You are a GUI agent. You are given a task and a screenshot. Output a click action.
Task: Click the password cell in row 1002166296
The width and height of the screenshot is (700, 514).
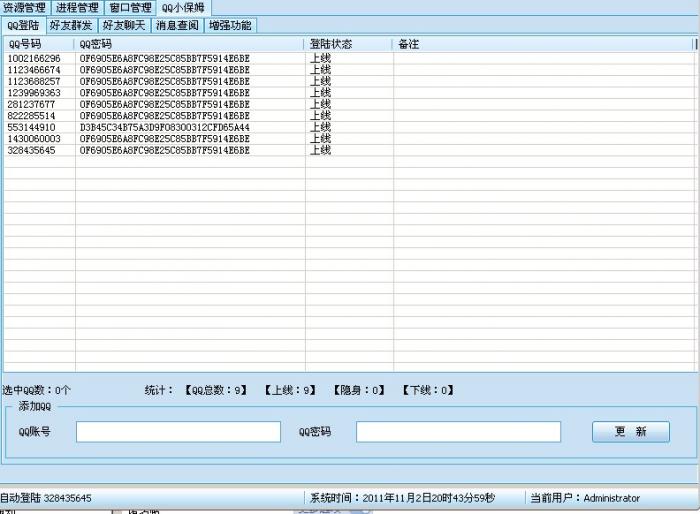point(165,59)
